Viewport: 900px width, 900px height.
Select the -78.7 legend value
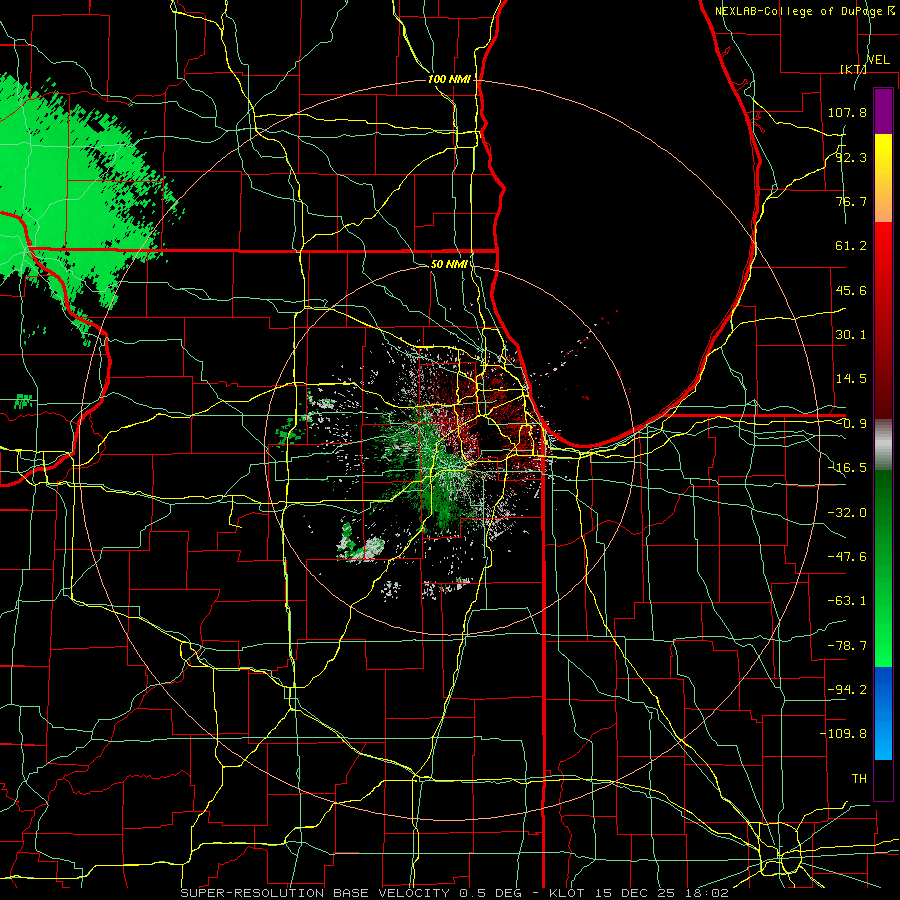tap(847, 646)
